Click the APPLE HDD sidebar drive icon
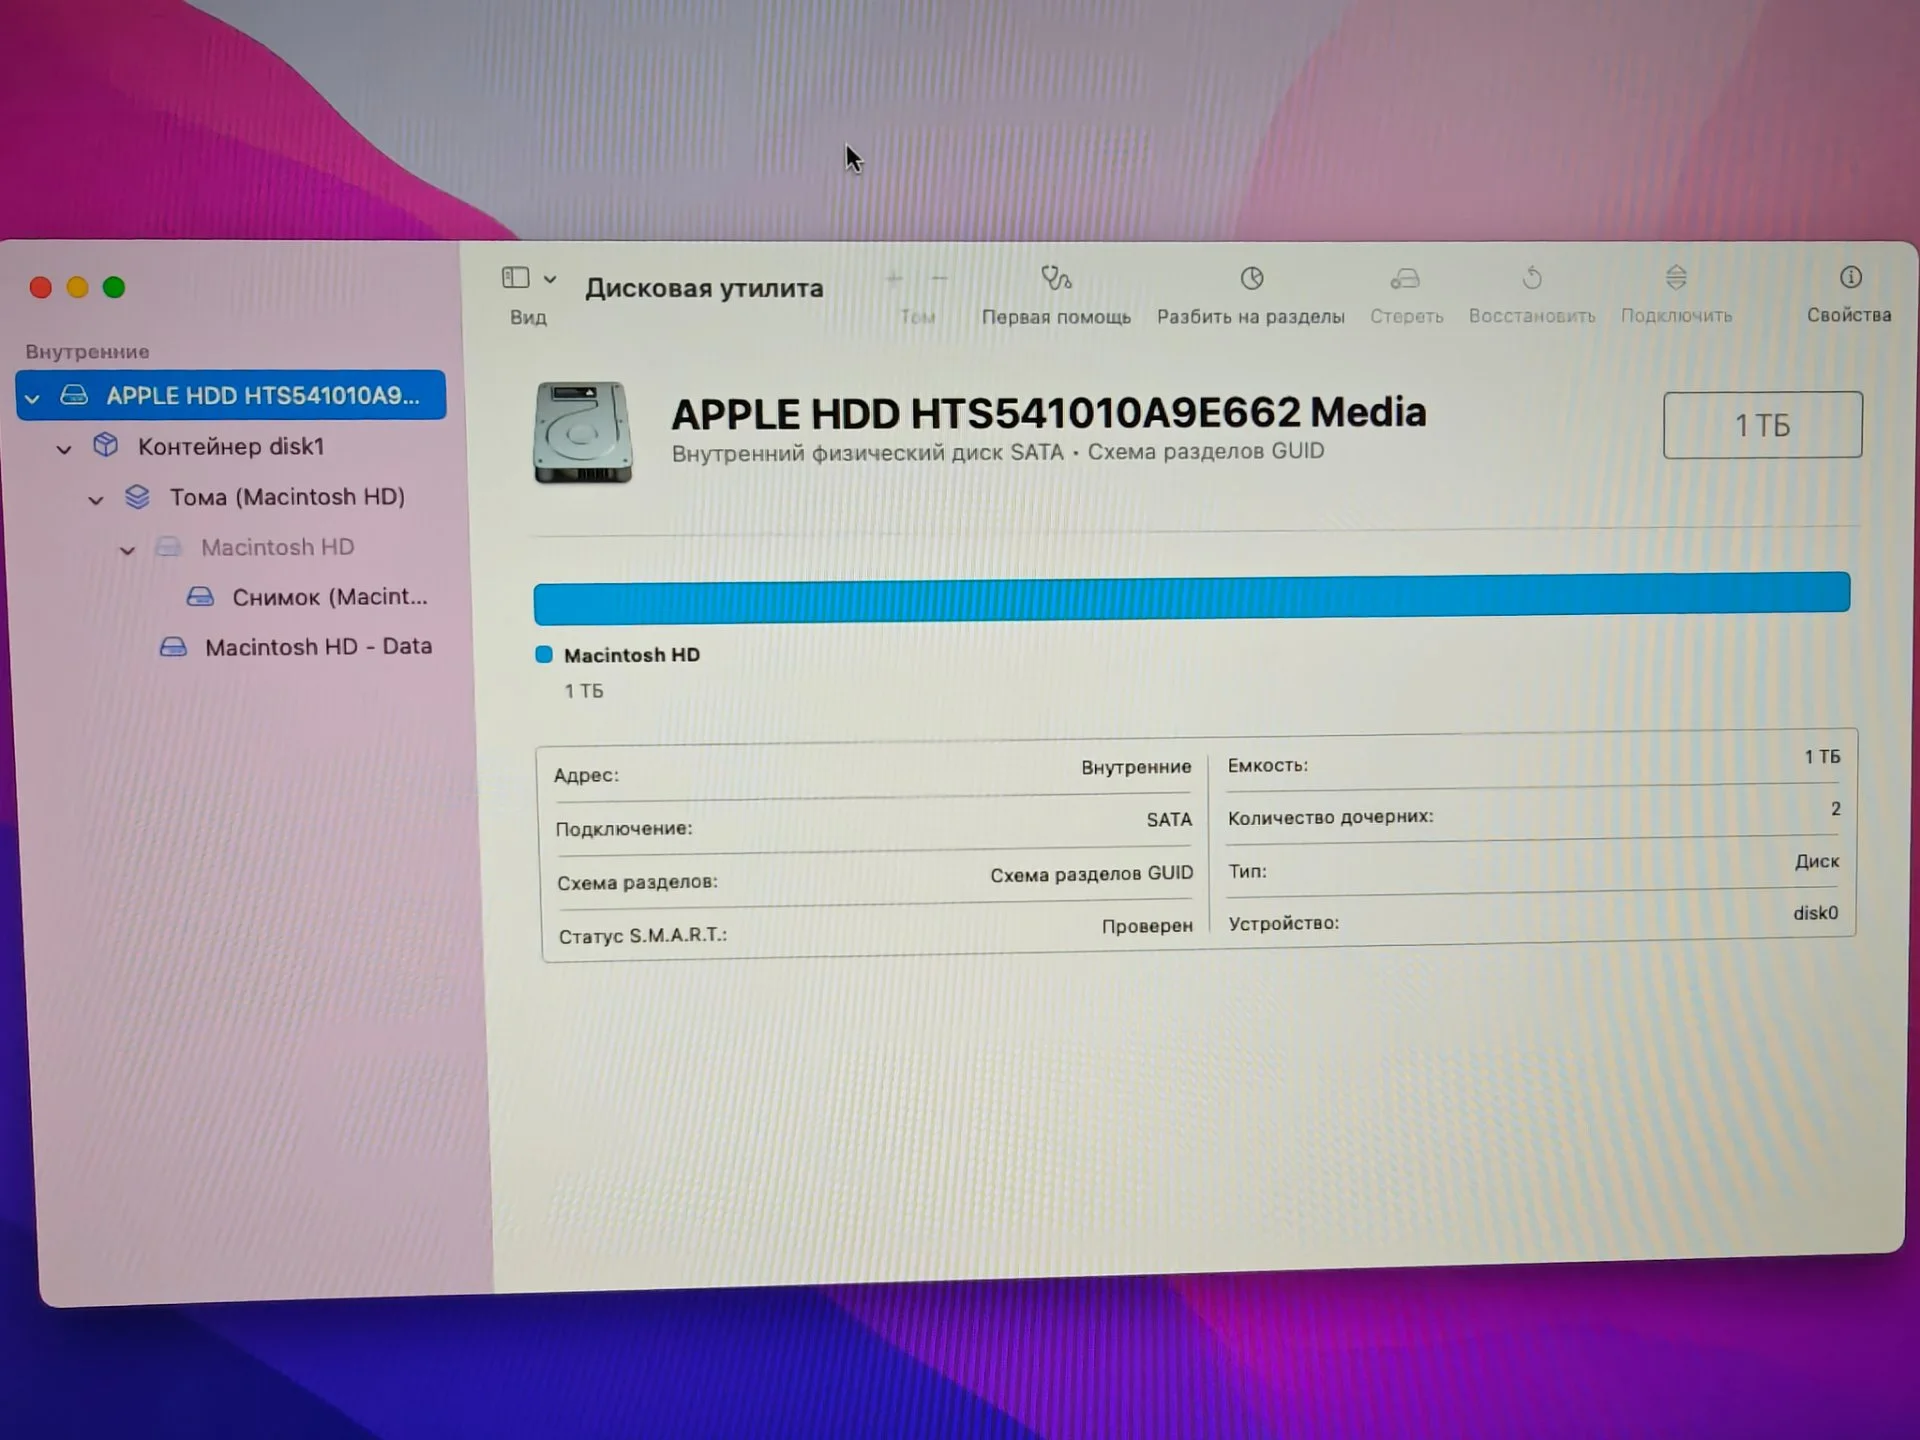Viewport: 1920px width, 1440px height. point(74,395)
